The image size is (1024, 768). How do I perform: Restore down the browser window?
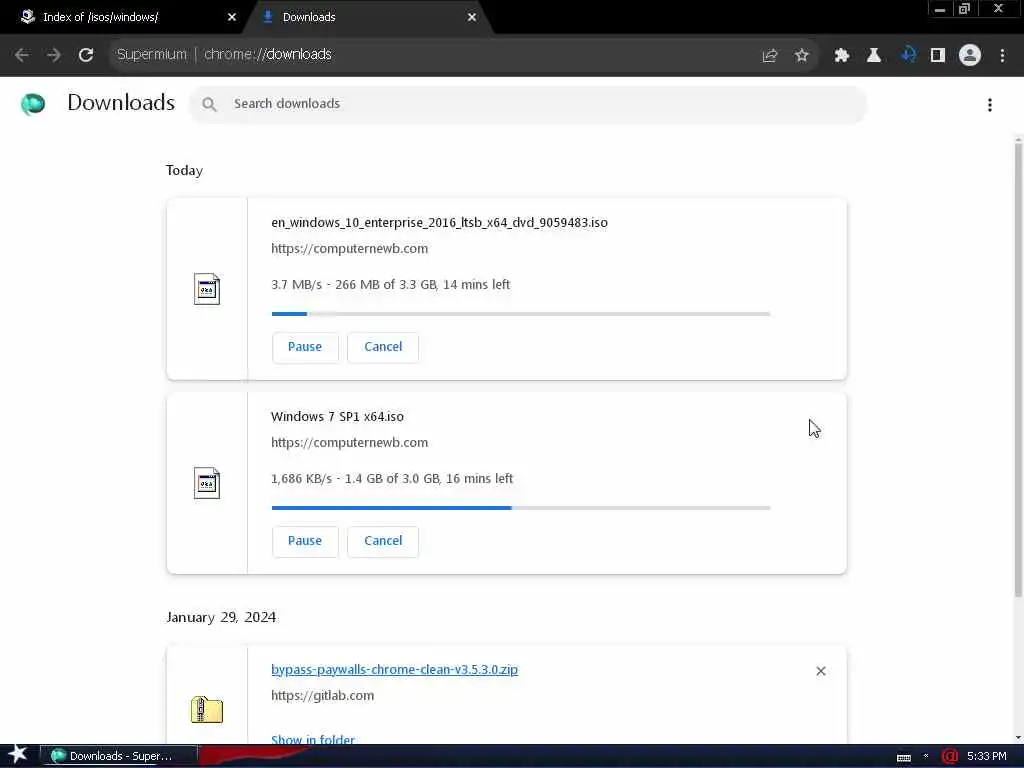click(965, 9)
